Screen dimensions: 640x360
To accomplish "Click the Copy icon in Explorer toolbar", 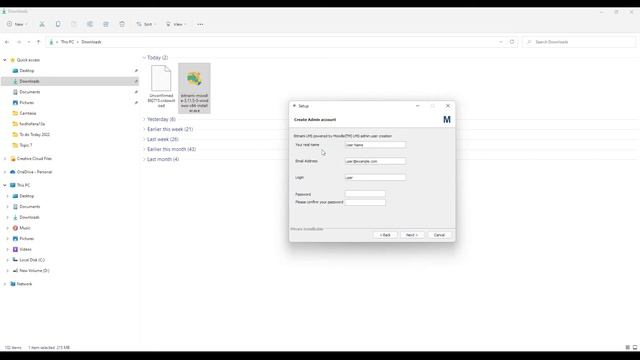I will point(58,24).
